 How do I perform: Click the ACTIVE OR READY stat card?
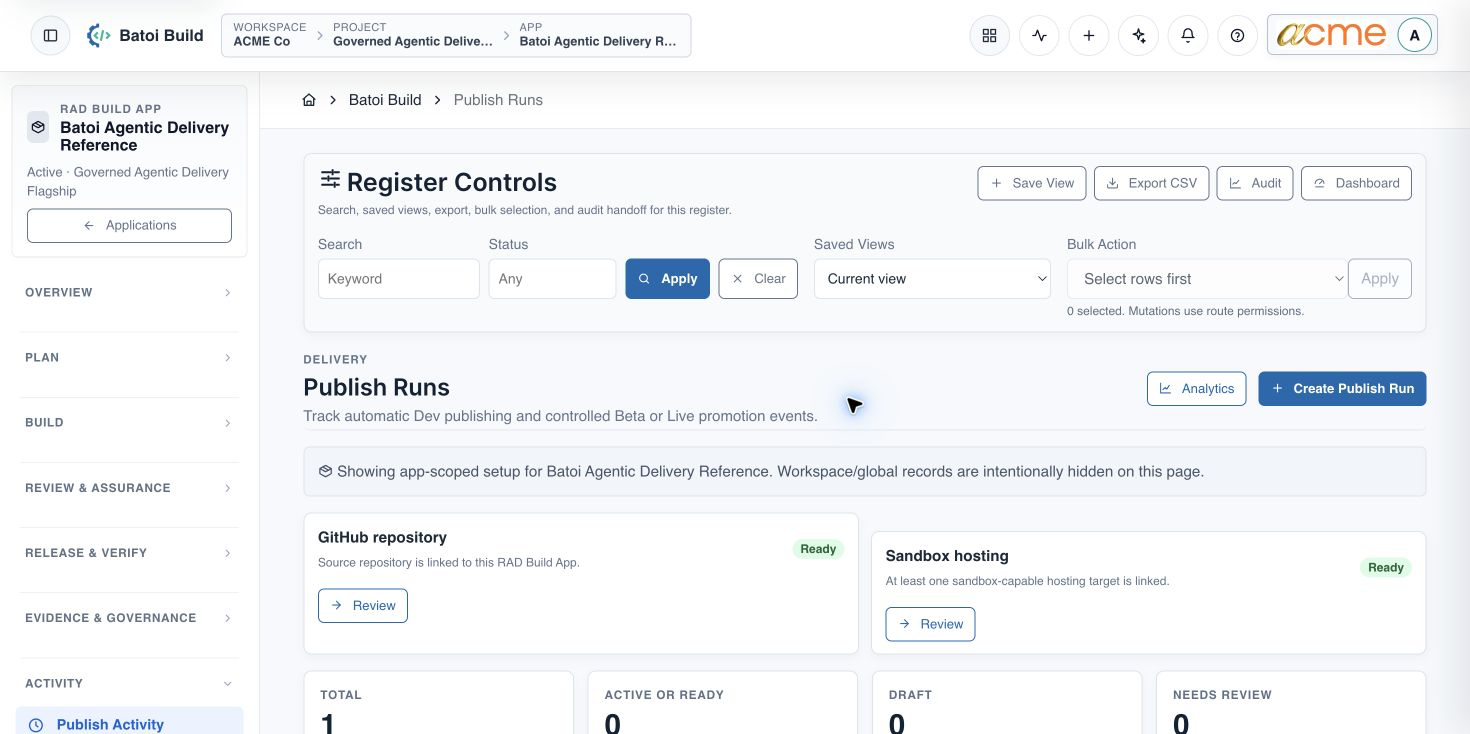722,703
